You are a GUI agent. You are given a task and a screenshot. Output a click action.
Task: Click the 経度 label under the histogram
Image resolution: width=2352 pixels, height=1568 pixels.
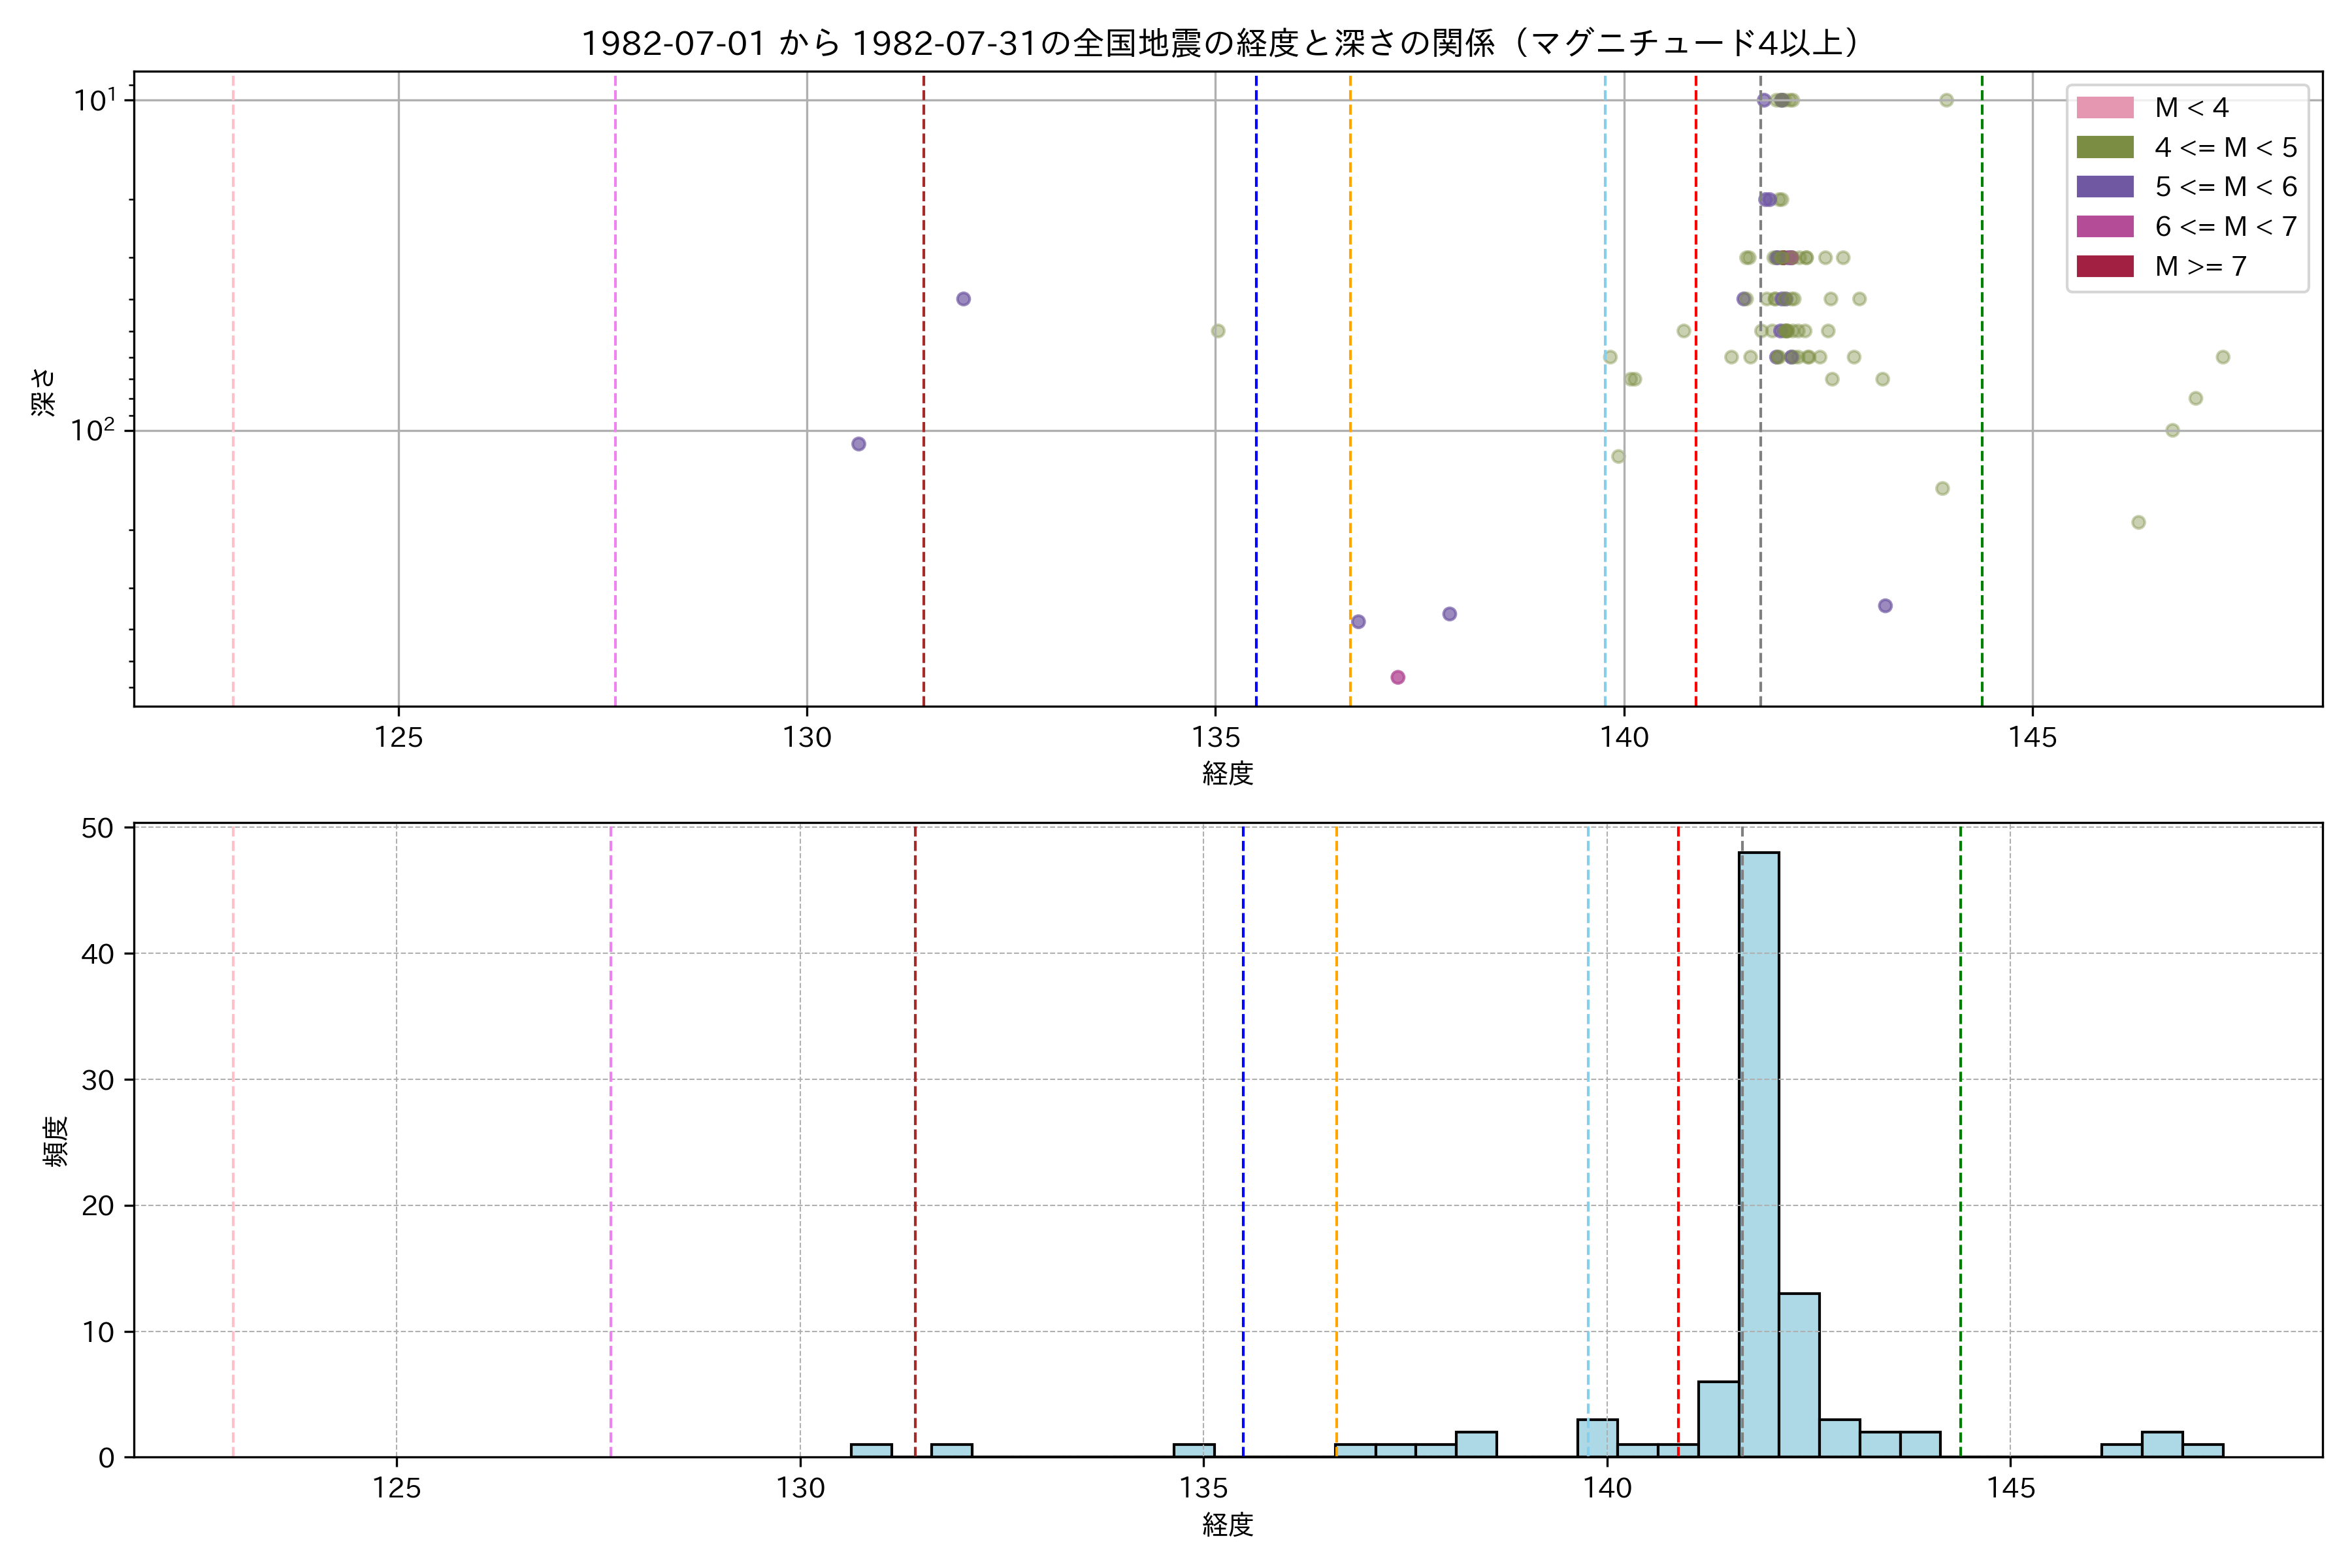1227,1526
